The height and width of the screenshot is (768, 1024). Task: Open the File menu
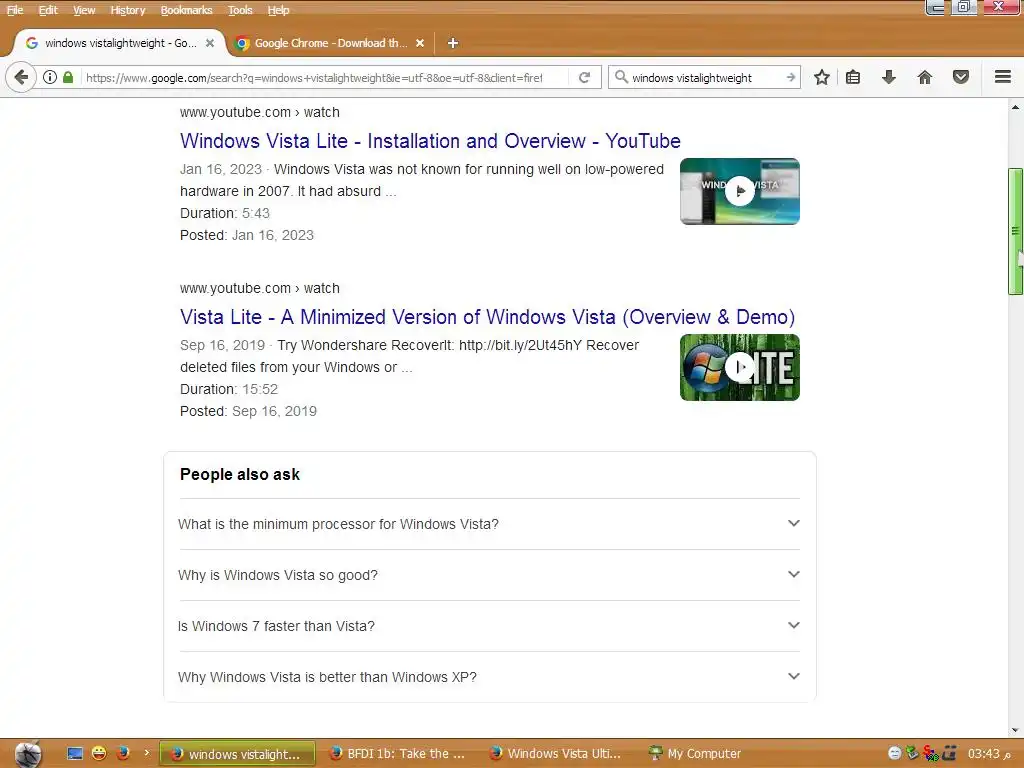click(14, 10)
